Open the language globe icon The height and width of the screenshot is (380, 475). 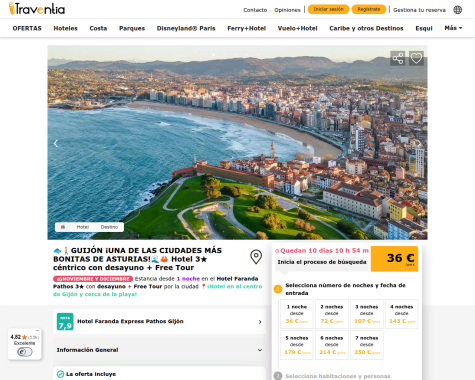click(458, 10)
